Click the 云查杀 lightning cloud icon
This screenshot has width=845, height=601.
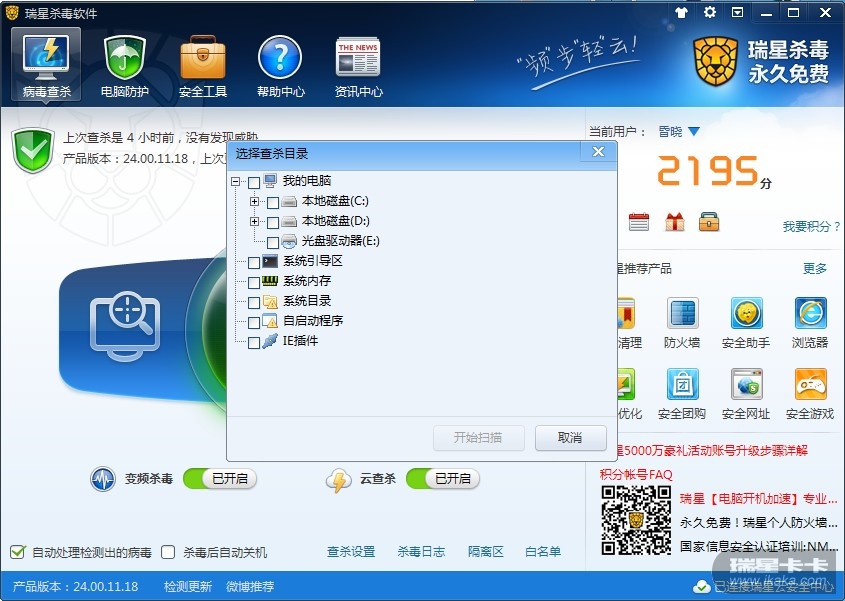338,479
